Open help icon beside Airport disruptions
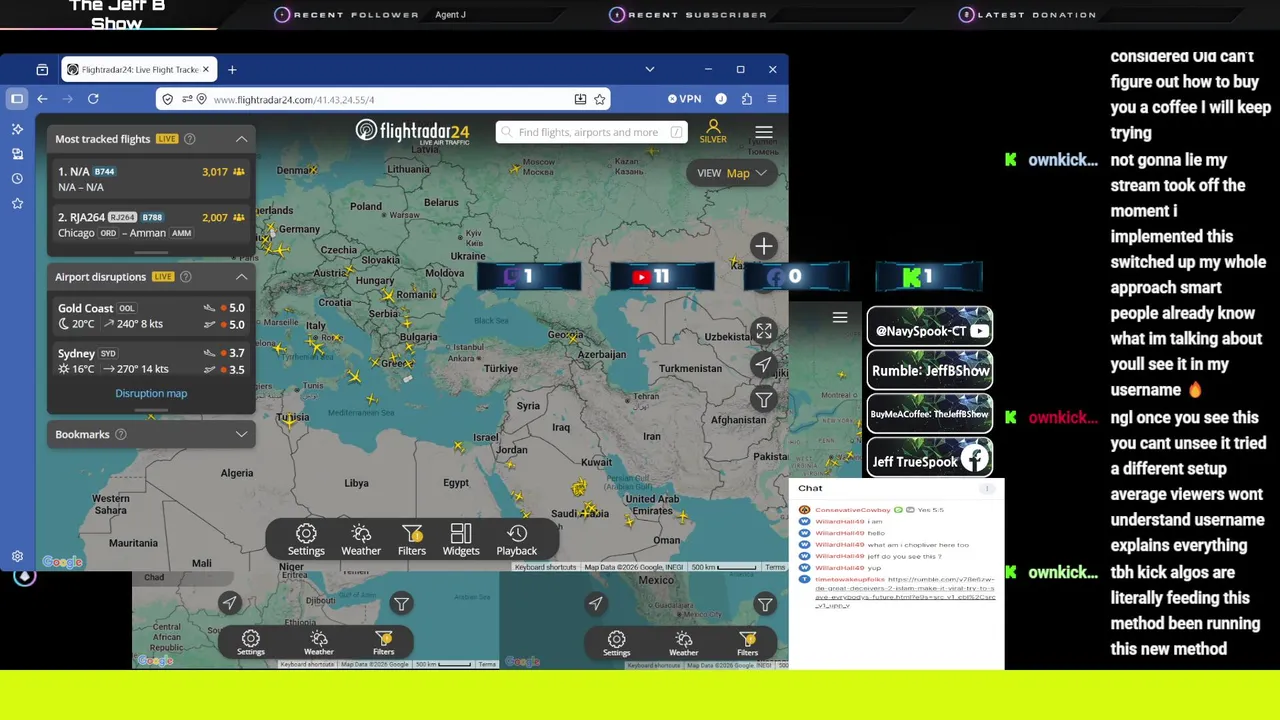1280x720 pixels. pyautogui.click(x=186, y=277)
